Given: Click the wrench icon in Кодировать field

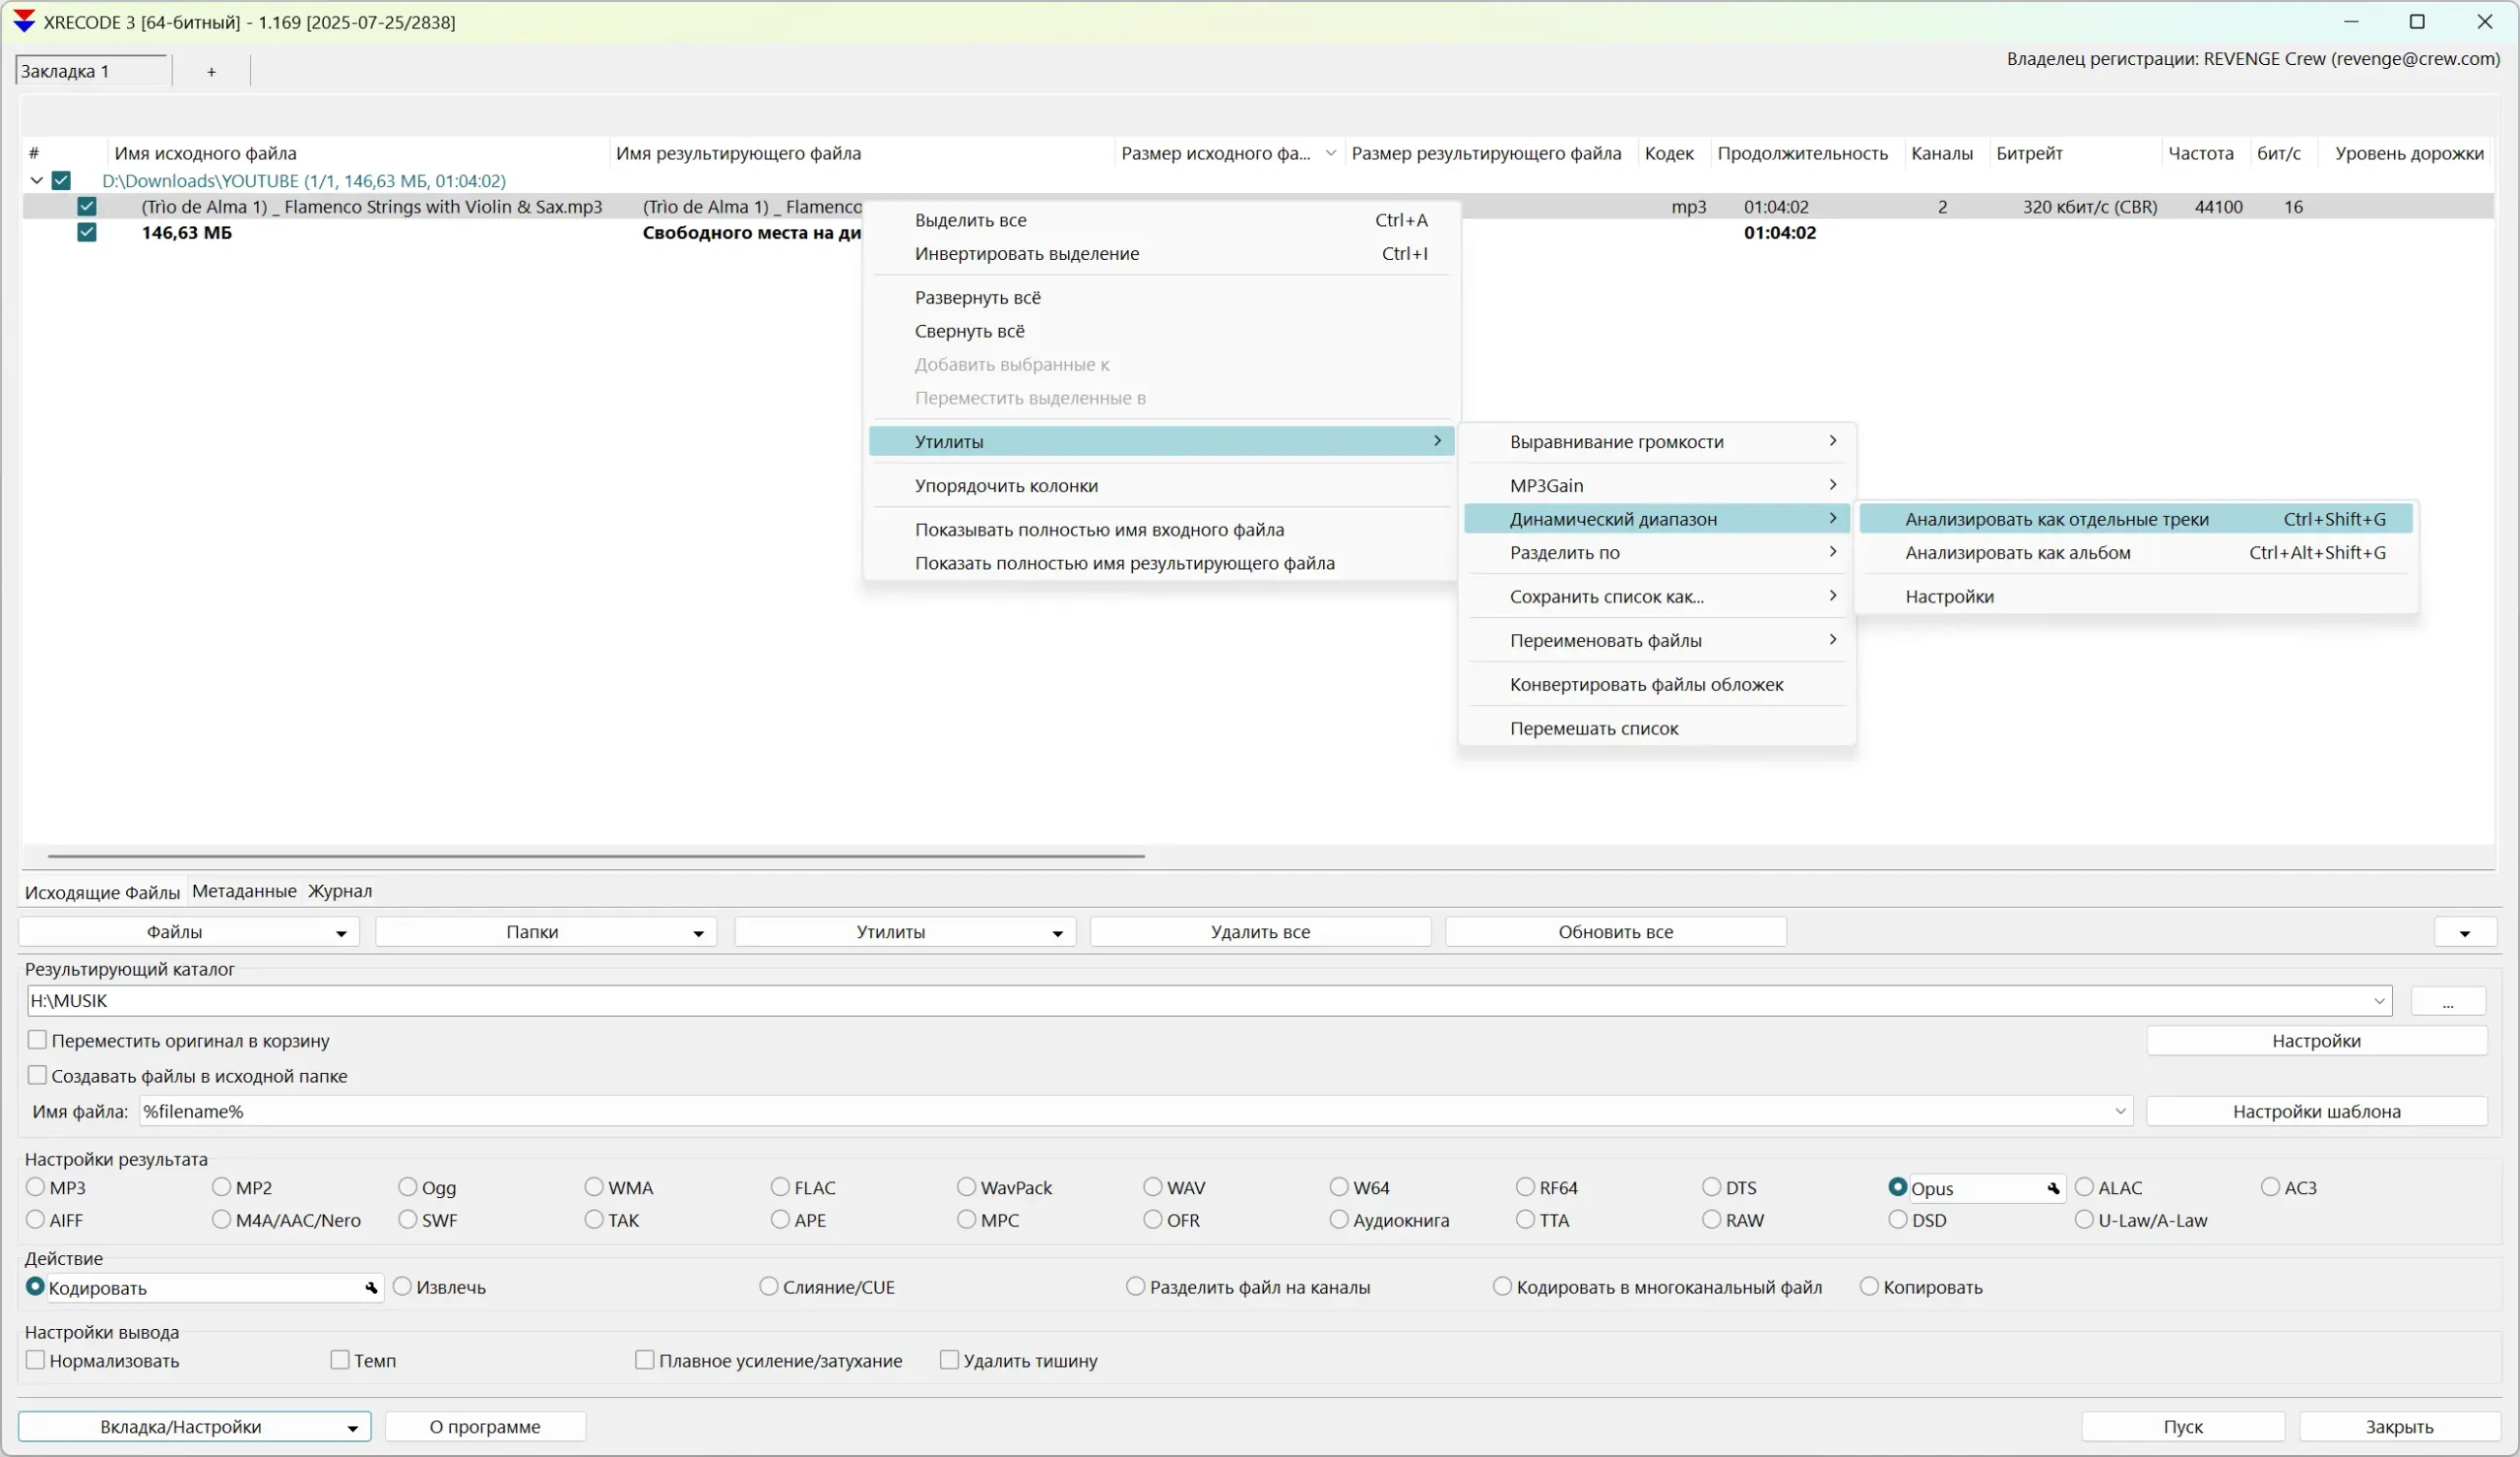Looking at the screenshot, I should (x=371, y=1288).
